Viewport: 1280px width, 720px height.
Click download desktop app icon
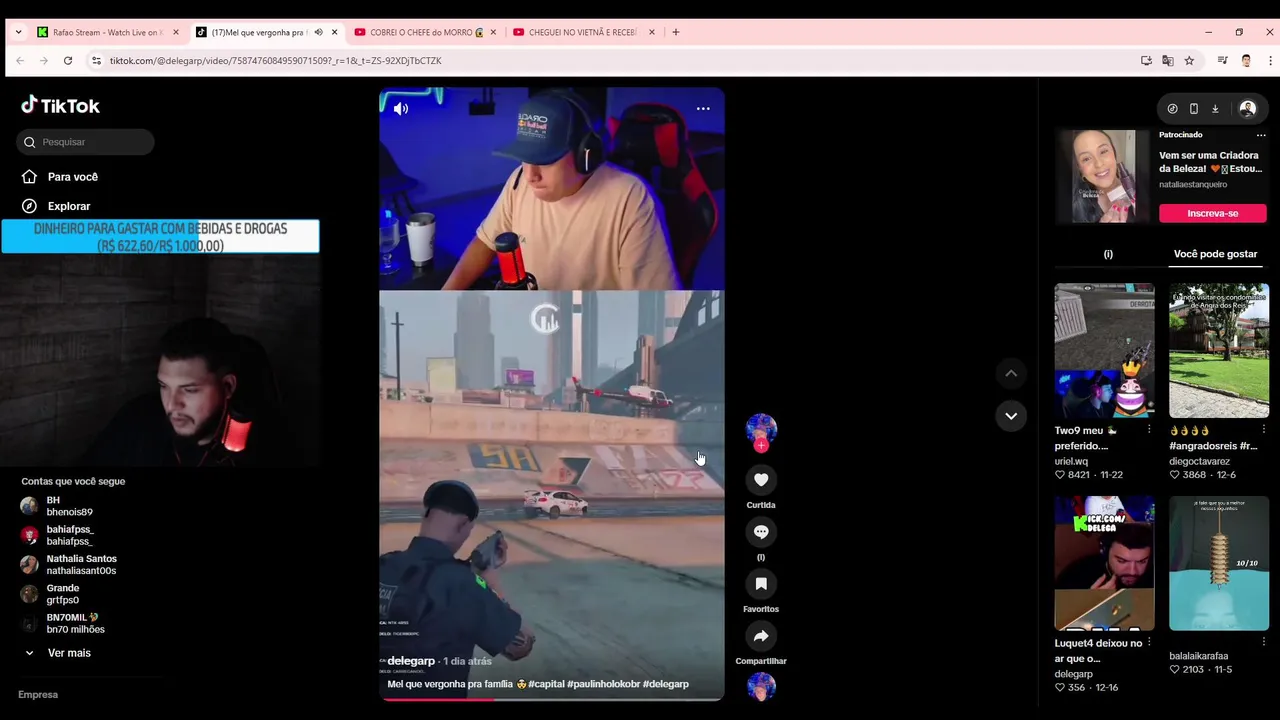coord(1215,109)
